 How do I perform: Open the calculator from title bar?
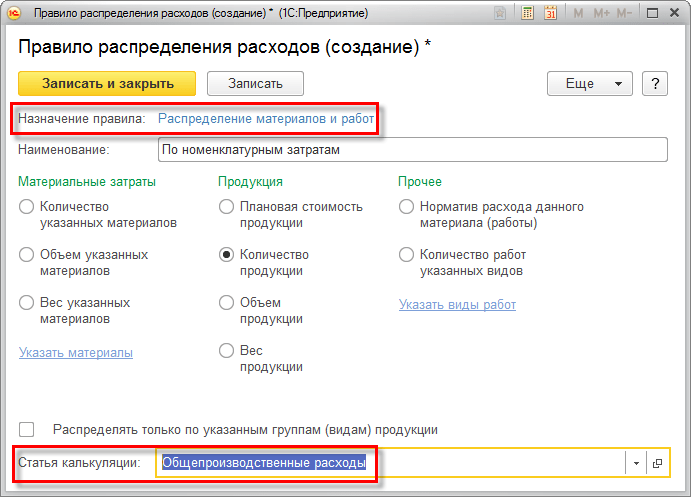click(x=529, y=15)
